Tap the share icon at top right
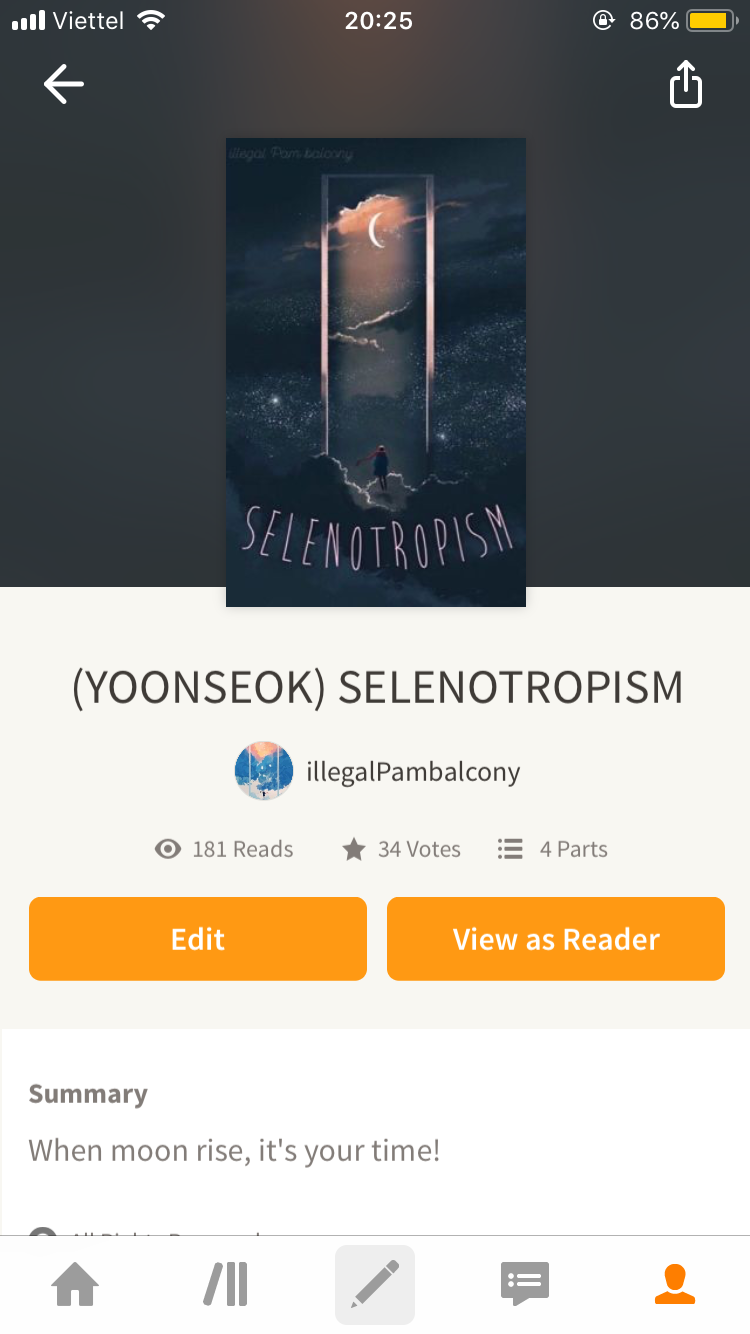Screen dimensions: 750x1334 686,84
